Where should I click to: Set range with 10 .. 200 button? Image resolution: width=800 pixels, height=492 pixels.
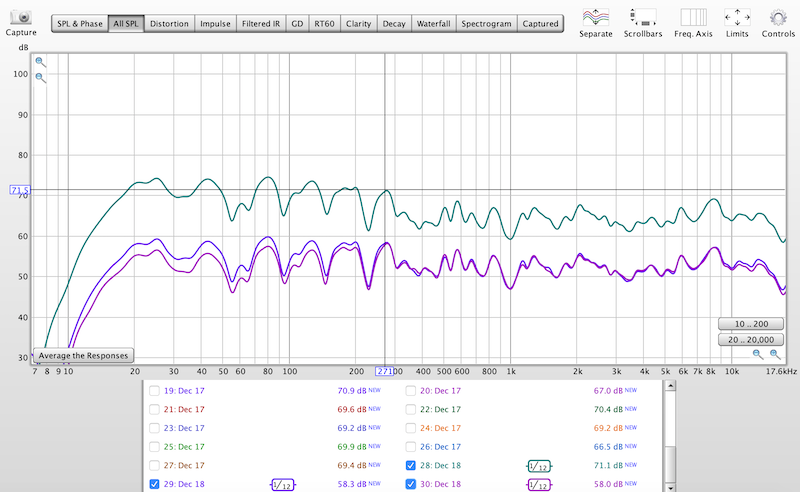[751, 324]
